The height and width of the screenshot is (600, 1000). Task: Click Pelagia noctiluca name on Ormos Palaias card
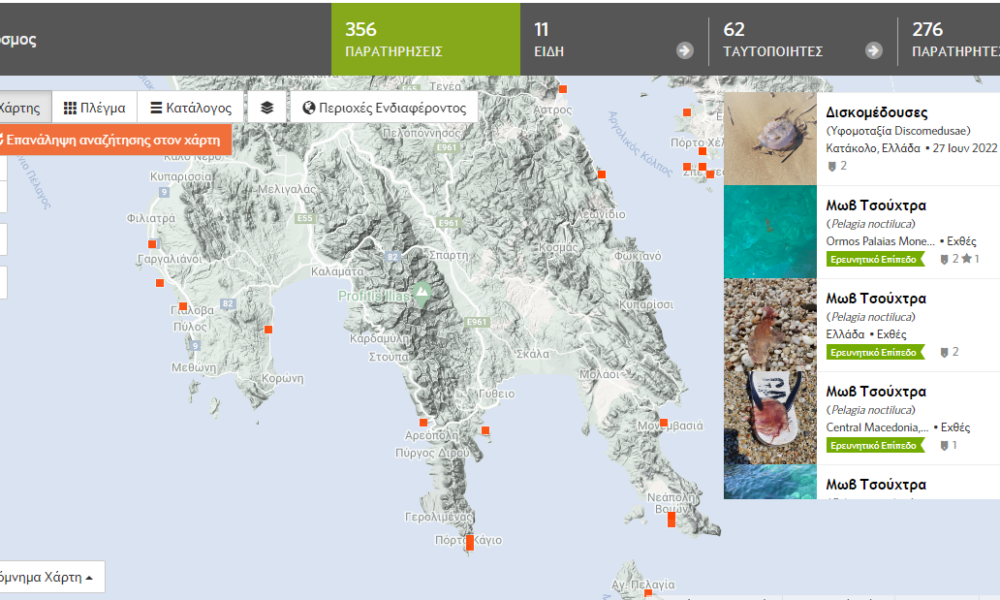(871, 224)
